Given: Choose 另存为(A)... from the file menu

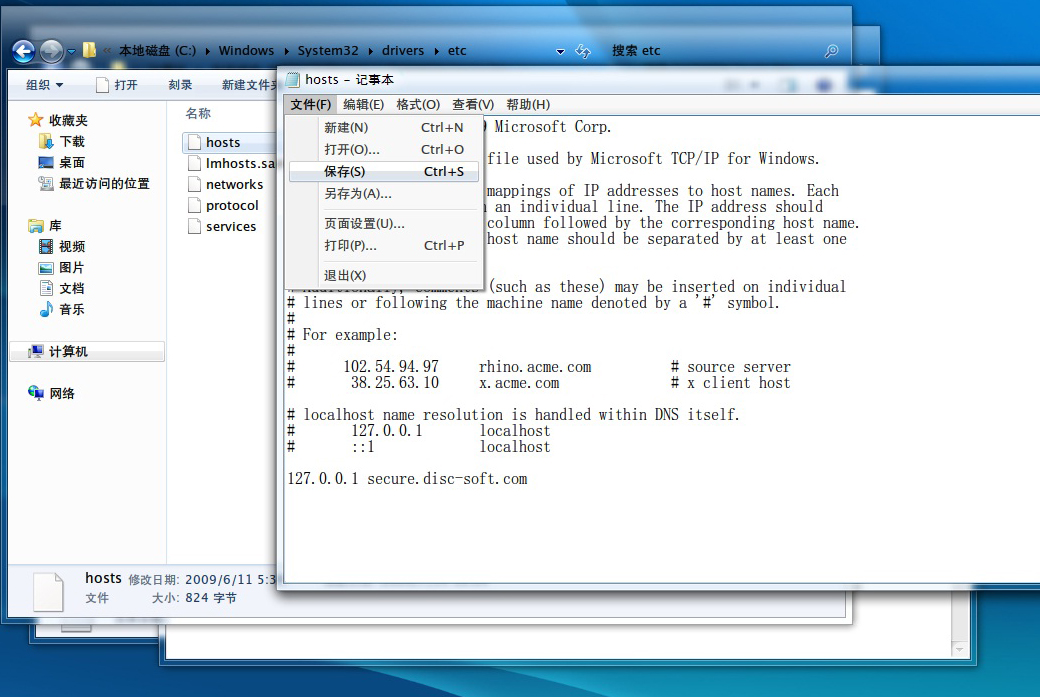Looking at the screenshot, I should click(384, 194).
